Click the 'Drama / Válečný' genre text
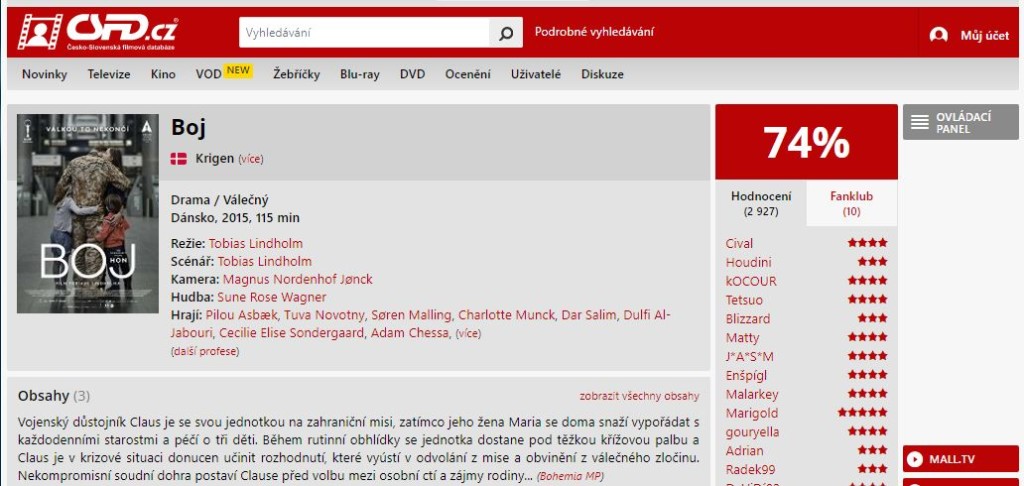This screenshot has height=486, width=1024. 219,200
